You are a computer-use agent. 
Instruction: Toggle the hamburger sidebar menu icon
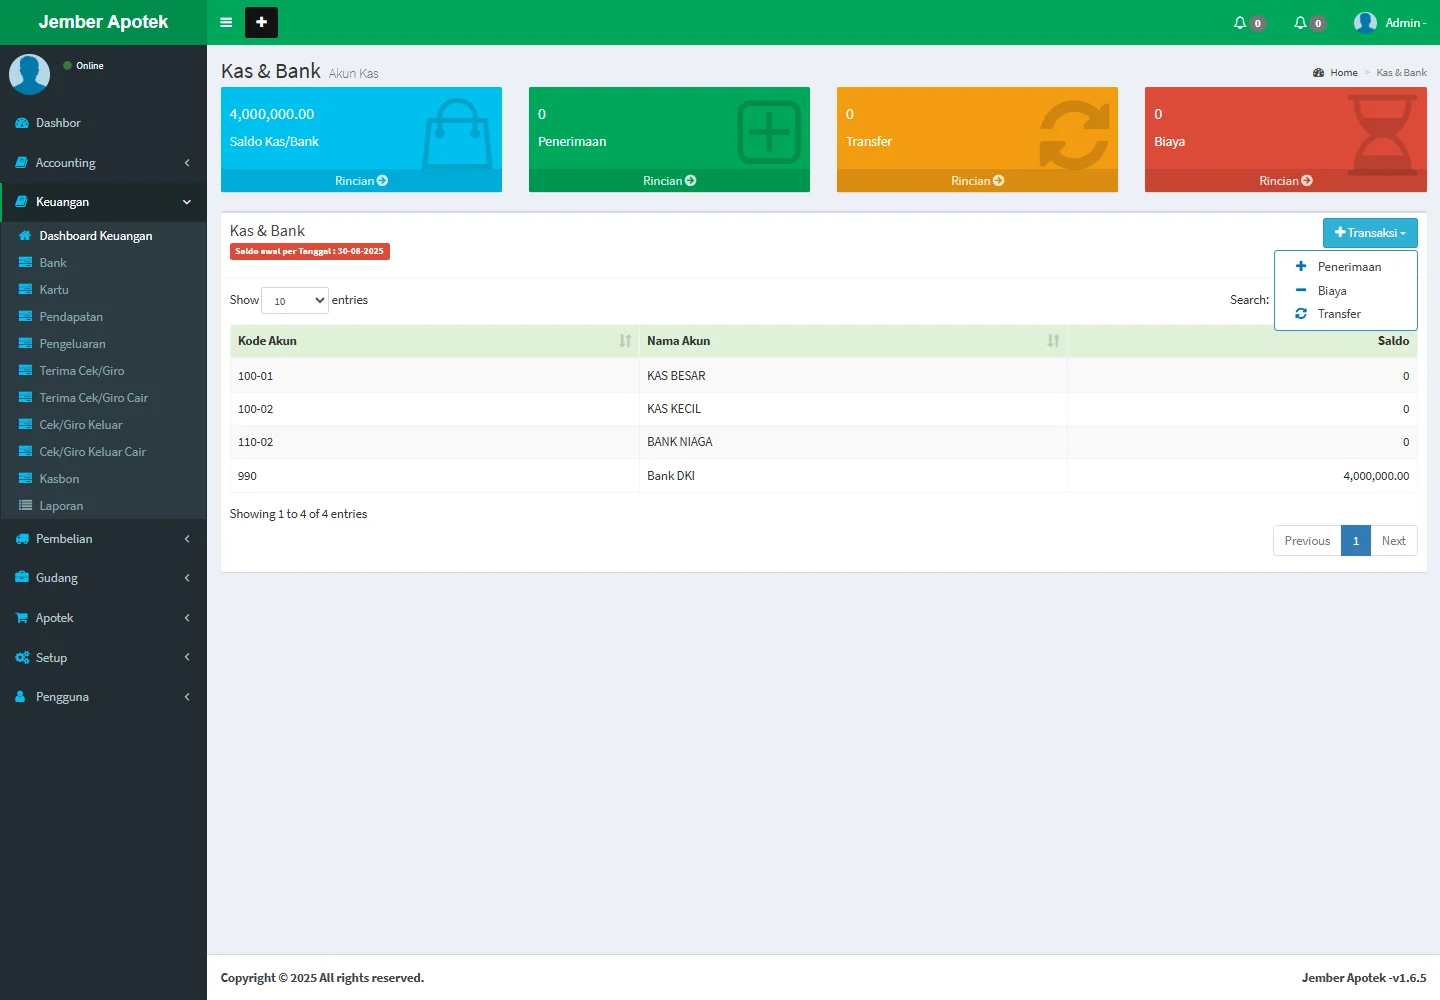pyautogui.click(x=226, y=22)
